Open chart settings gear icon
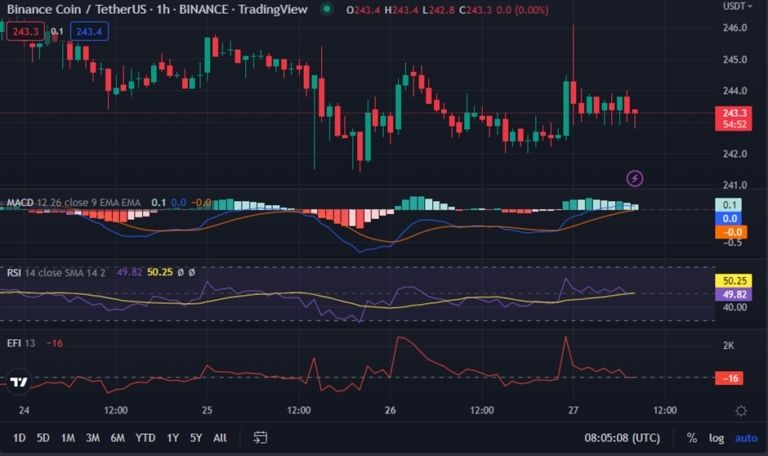This screenshot has height=456, width=768. [741, 410]
